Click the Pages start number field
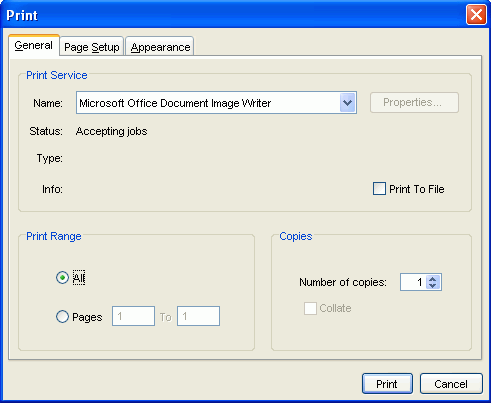The height and width of the screenshot is (403, 491). click(x=133, y=316)
